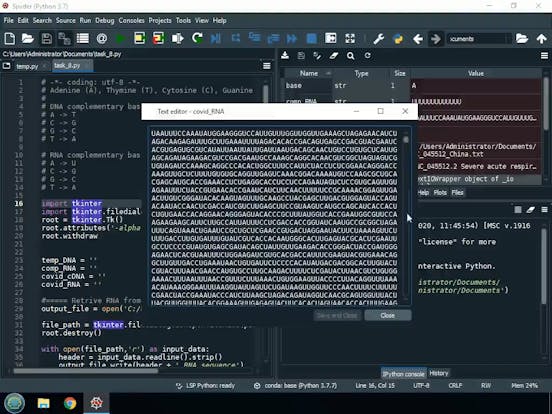Click the covid_RNA text editor vertical scrollbar
Image resolution: width=552 pixels, height=414 pixels.
[406, 215]
